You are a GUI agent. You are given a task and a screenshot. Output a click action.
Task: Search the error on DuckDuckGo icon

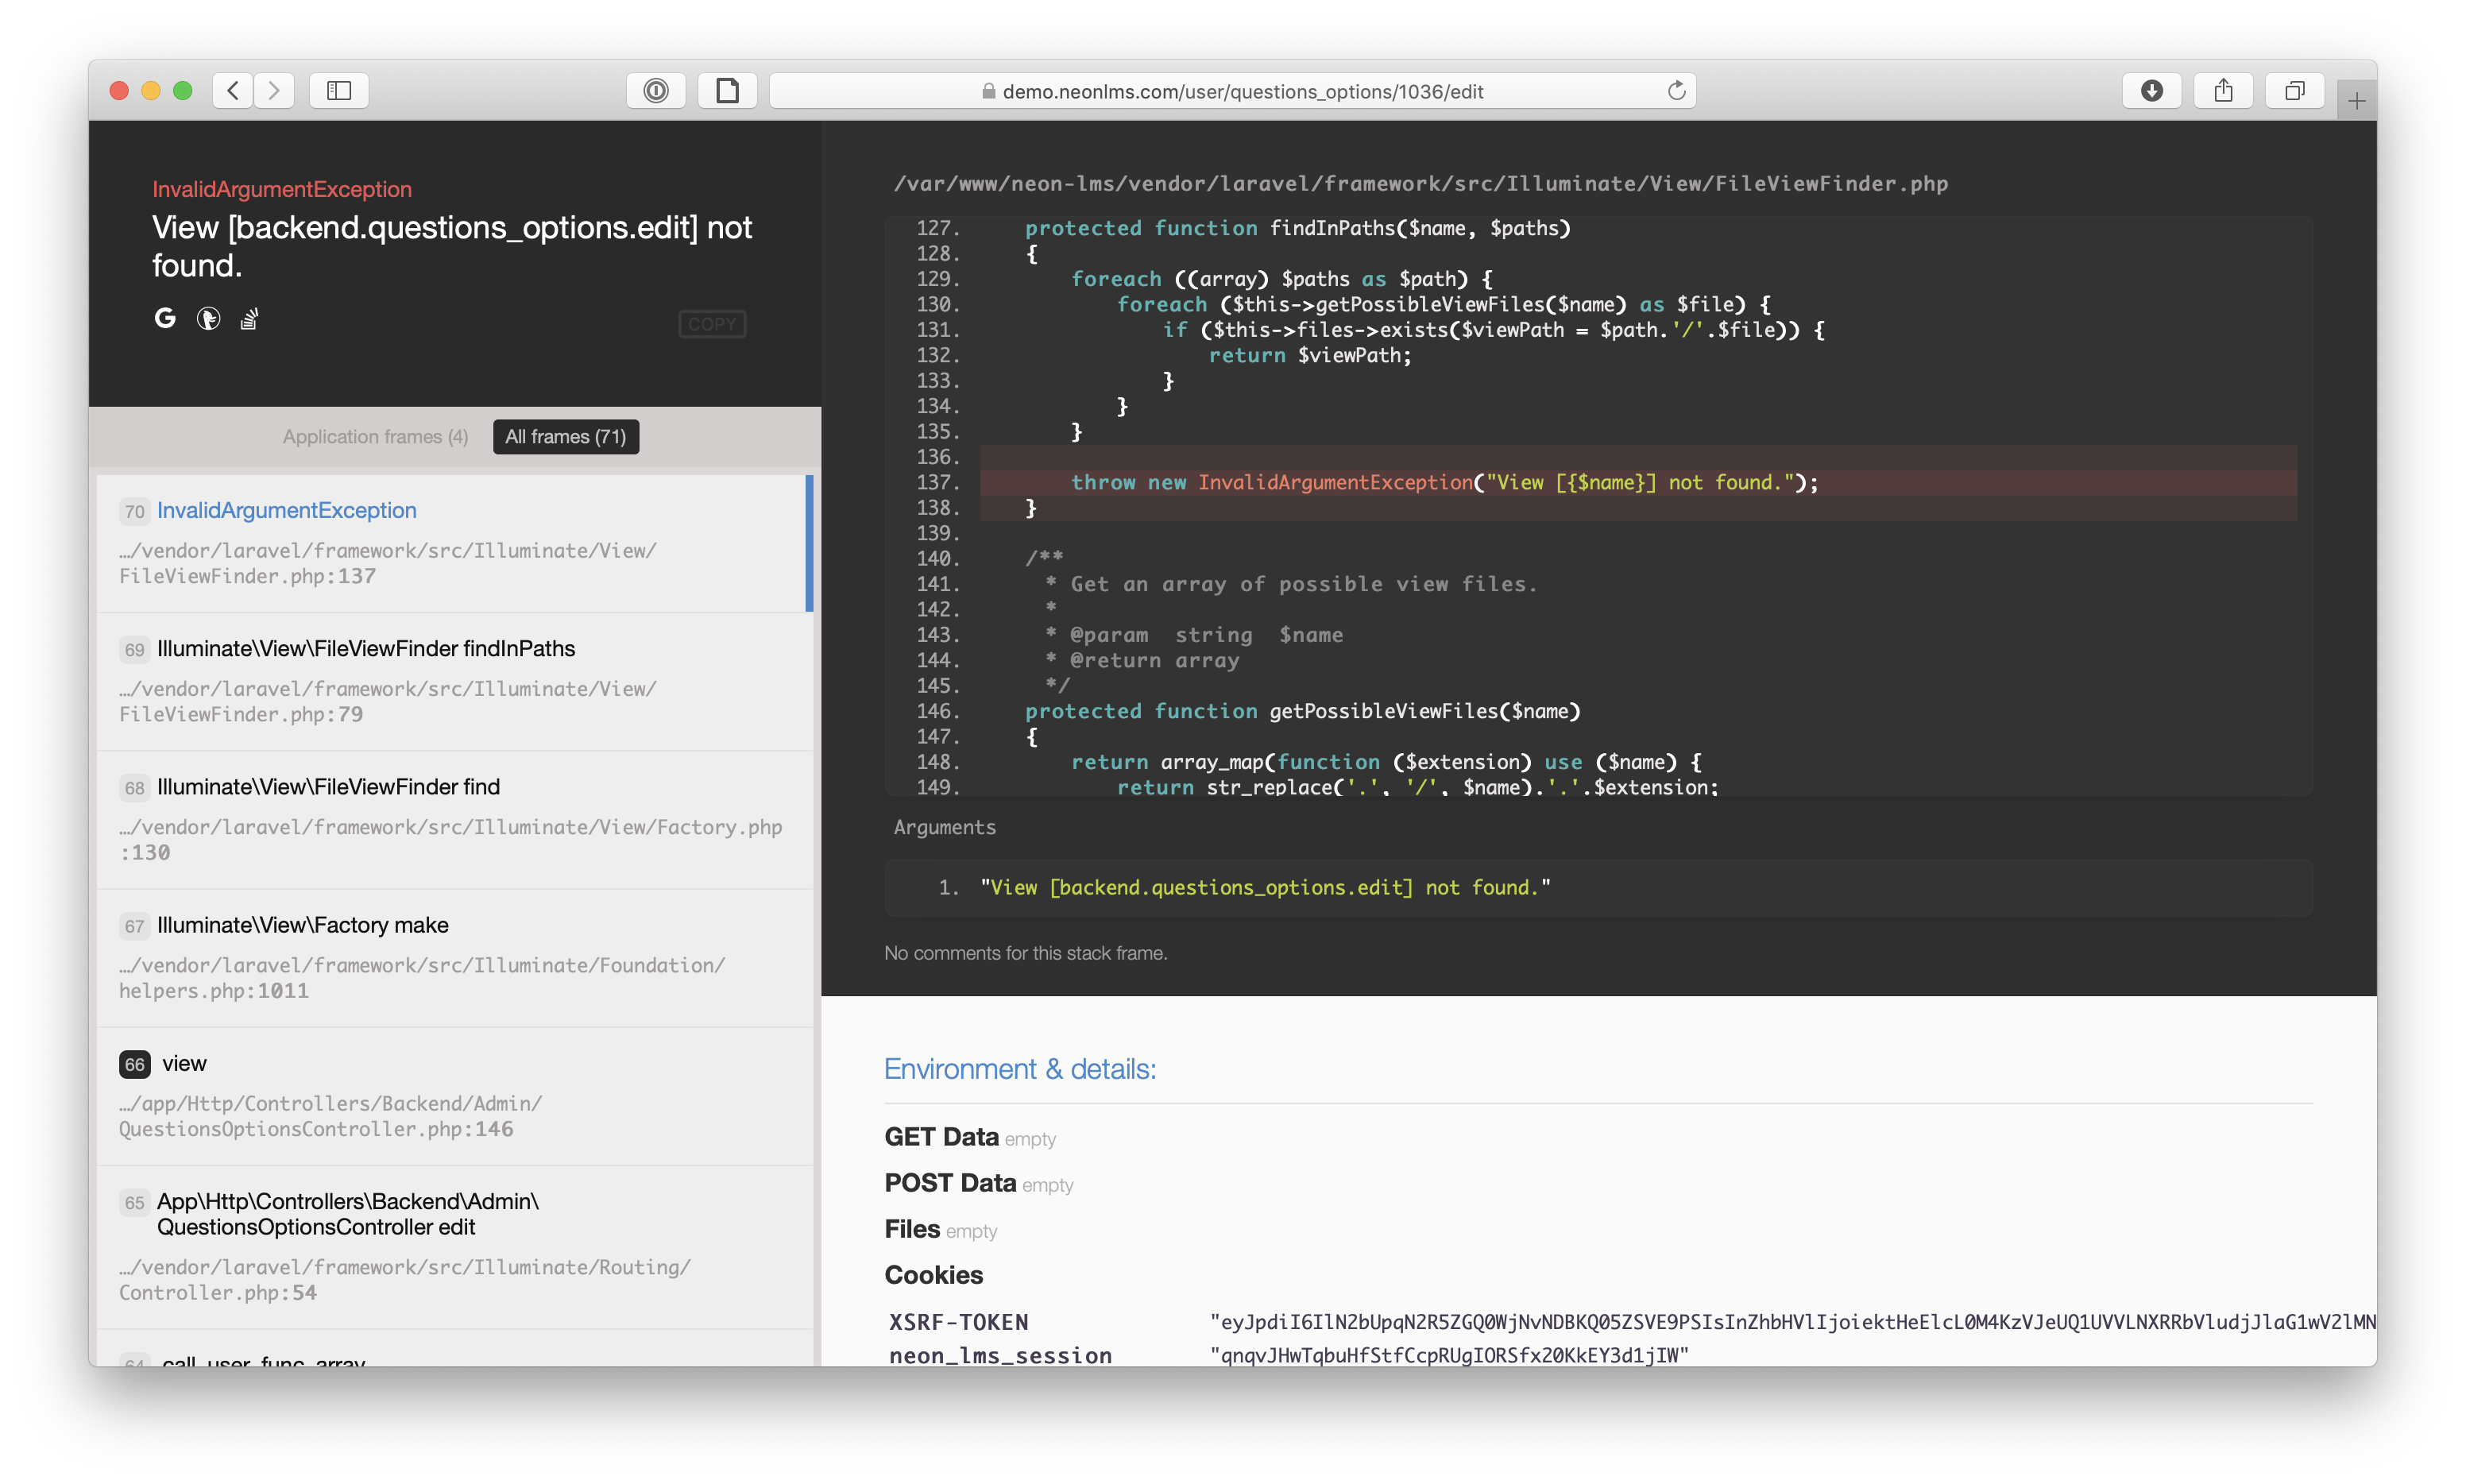[208, 318]
